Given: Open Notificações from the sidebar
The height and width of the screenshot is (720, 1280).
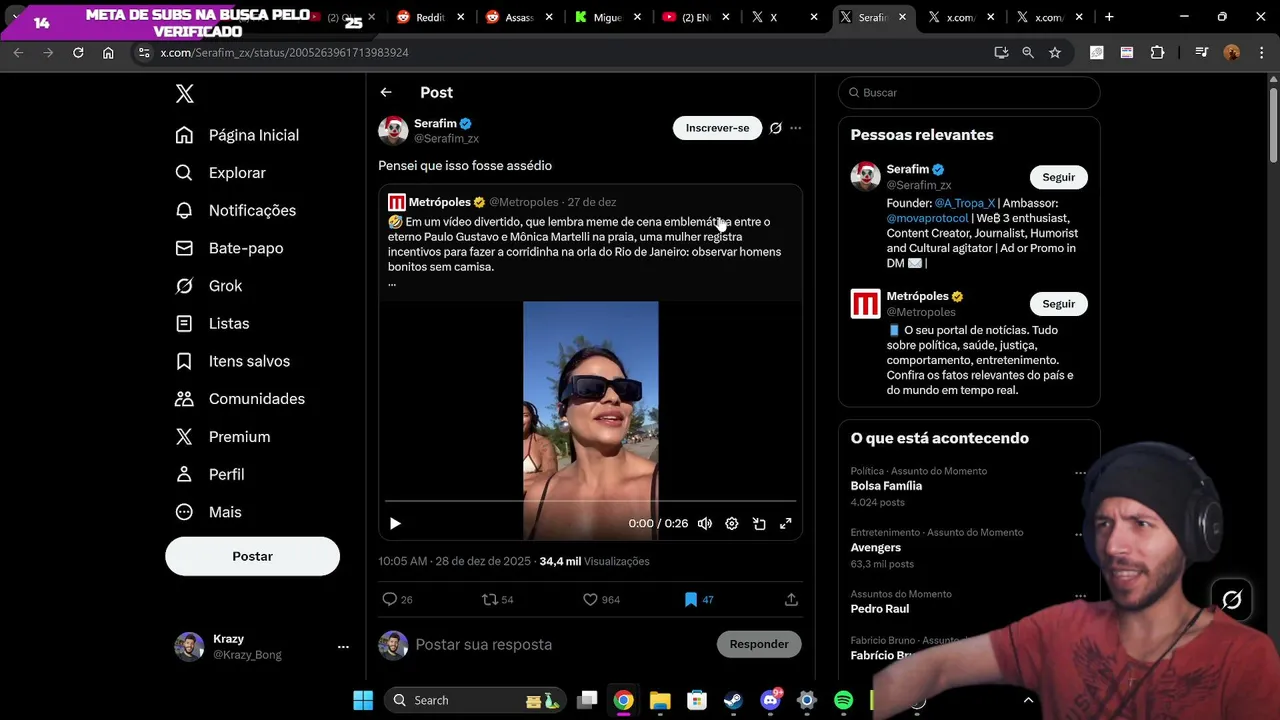Looking at the screenshot, I should click(x=236, y=210).
